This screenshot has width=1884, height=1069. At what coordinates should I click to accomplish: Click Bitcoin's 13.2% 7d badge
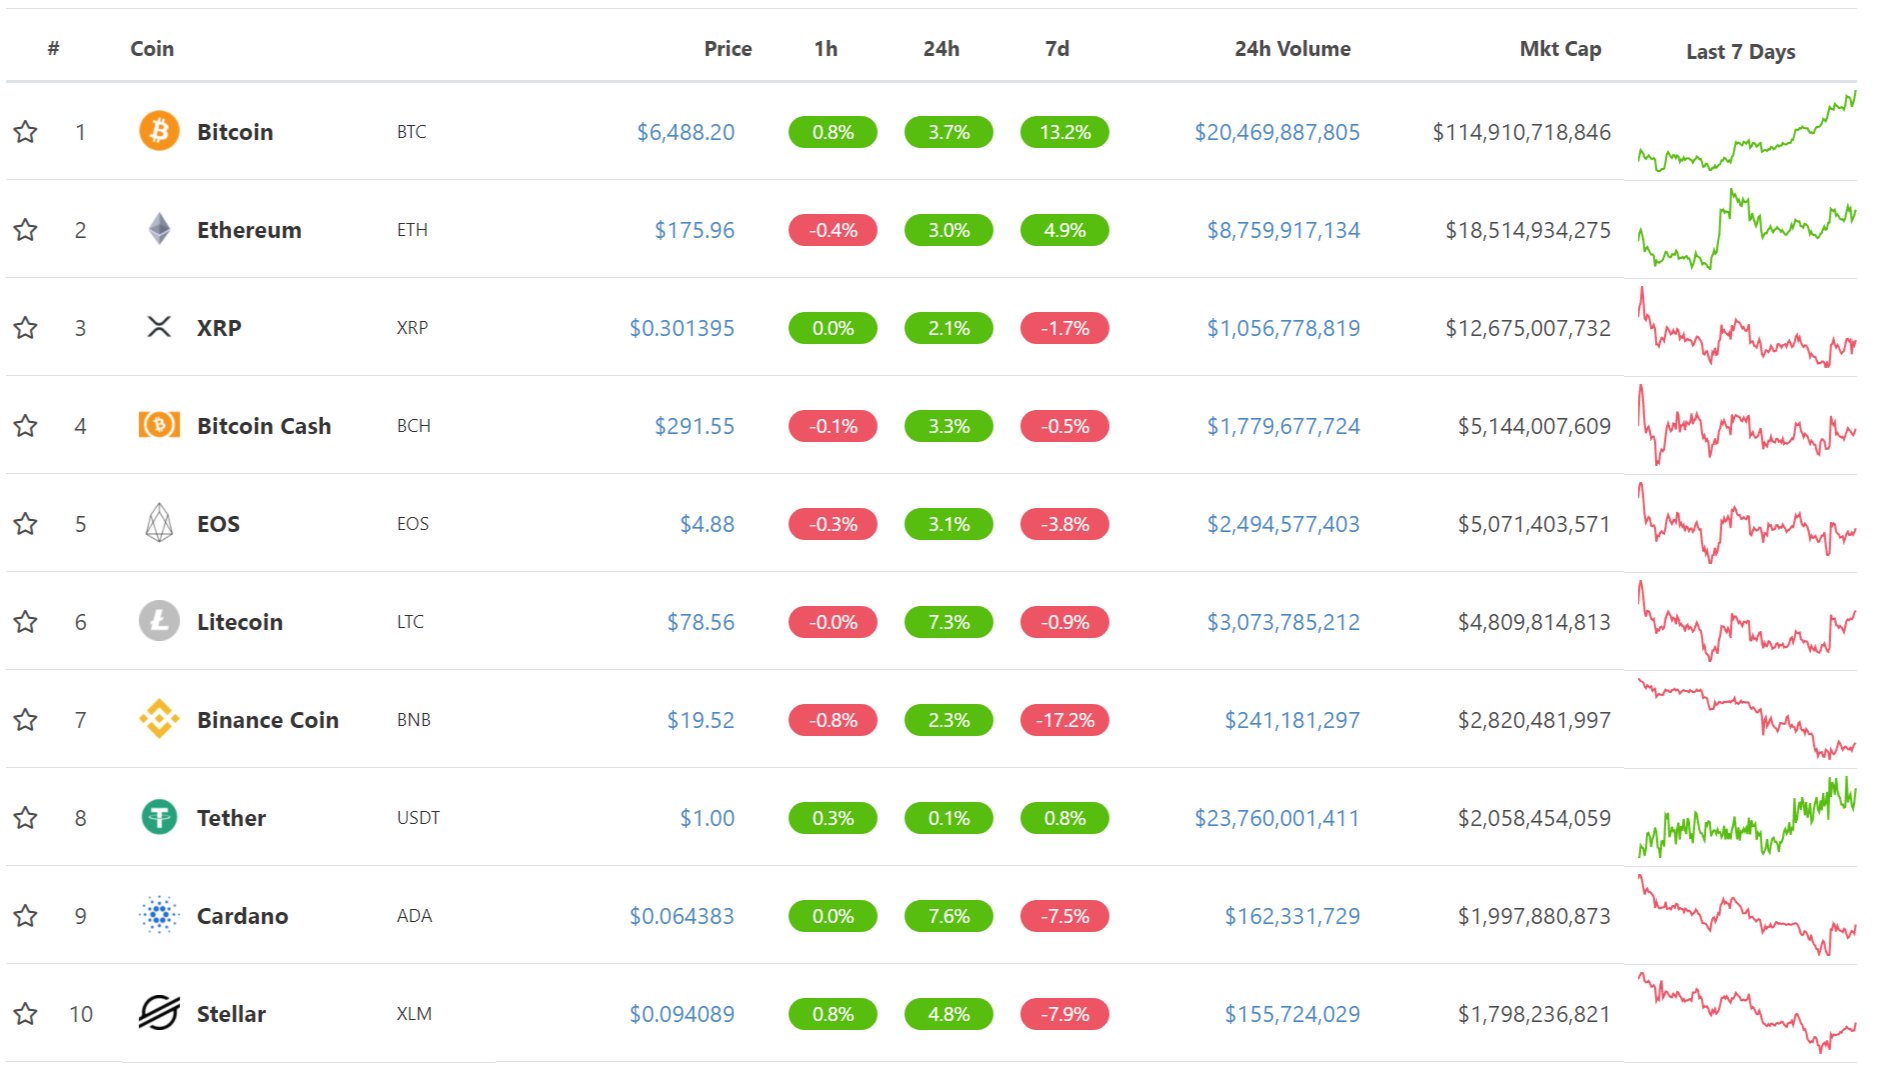tap(1065, 132)
